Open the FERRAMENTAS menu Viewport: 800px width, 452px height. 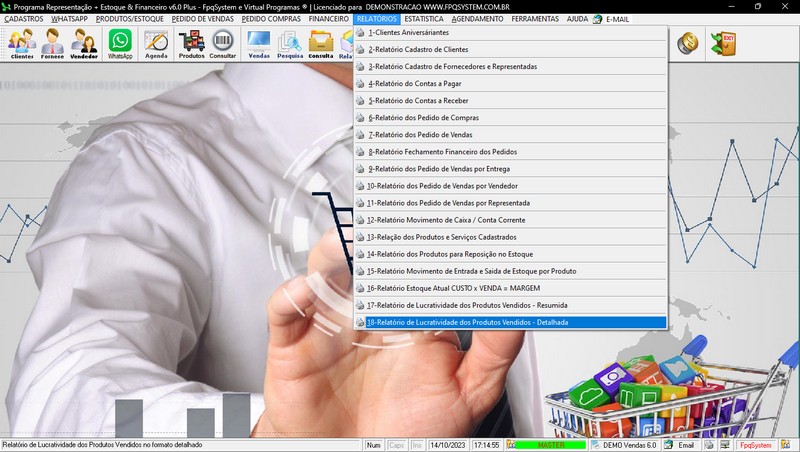click(535, 19)
